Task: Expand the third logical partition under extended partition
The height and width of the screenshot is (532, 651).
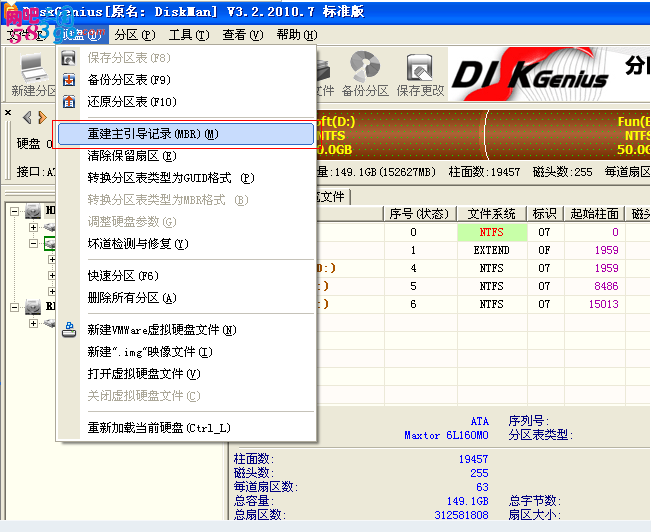Action: coord(52,291)
